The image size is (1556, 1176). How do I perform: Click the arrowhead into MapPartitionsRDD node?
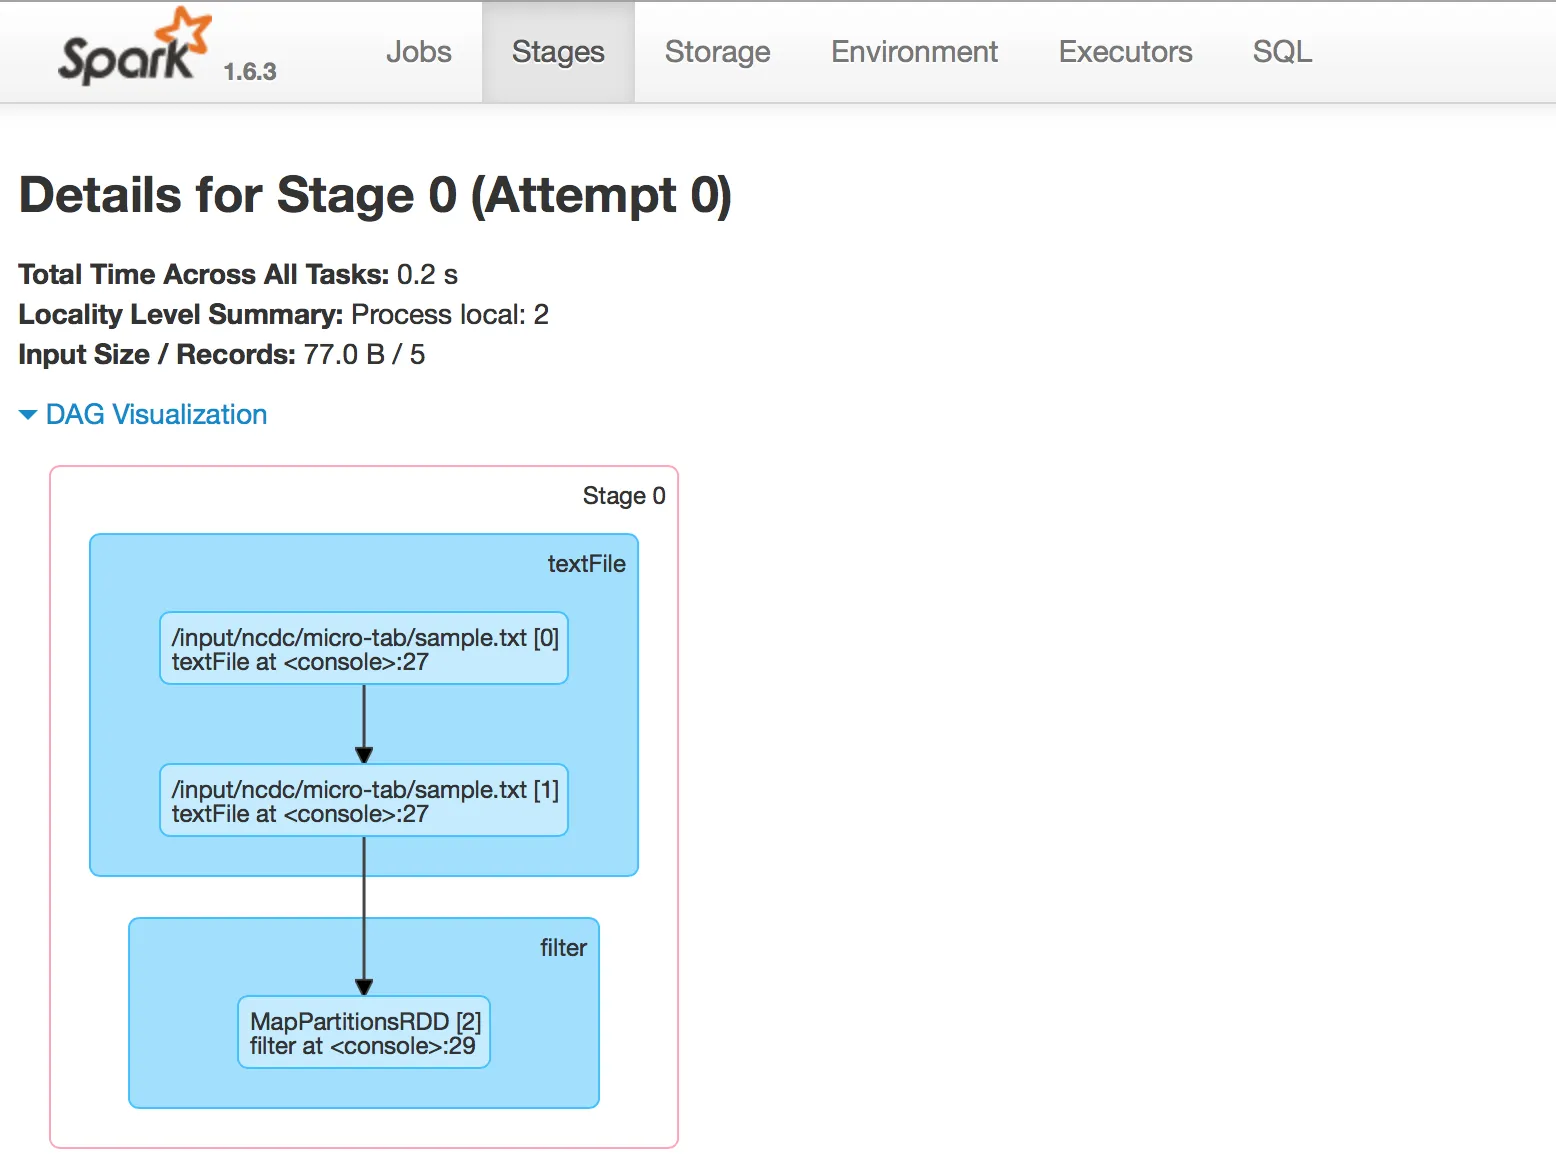(364, 987)
